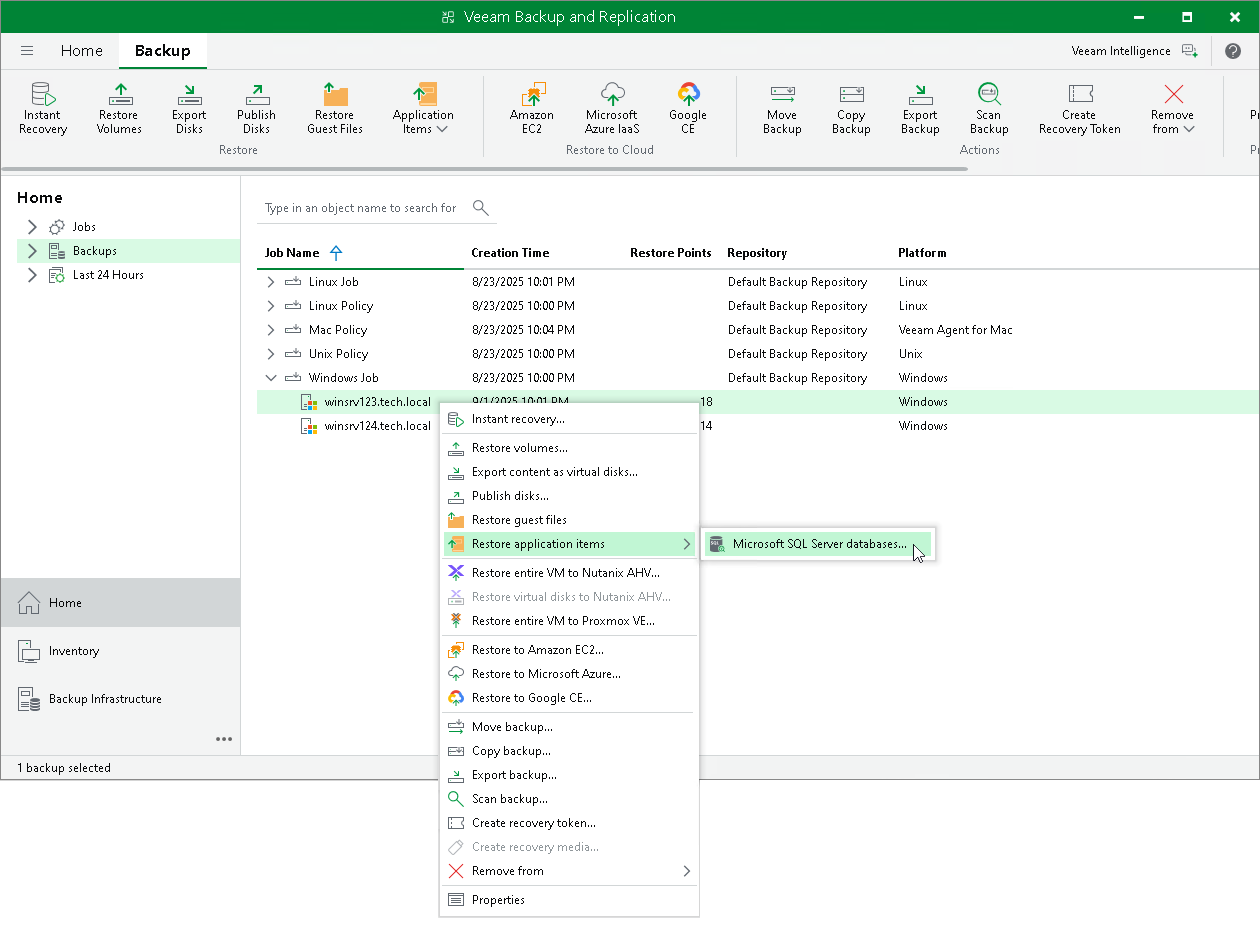This screenshot has height=926, width=1260.
Task: Create Recovery Token from the ribbon
Action: point(1079,108)
